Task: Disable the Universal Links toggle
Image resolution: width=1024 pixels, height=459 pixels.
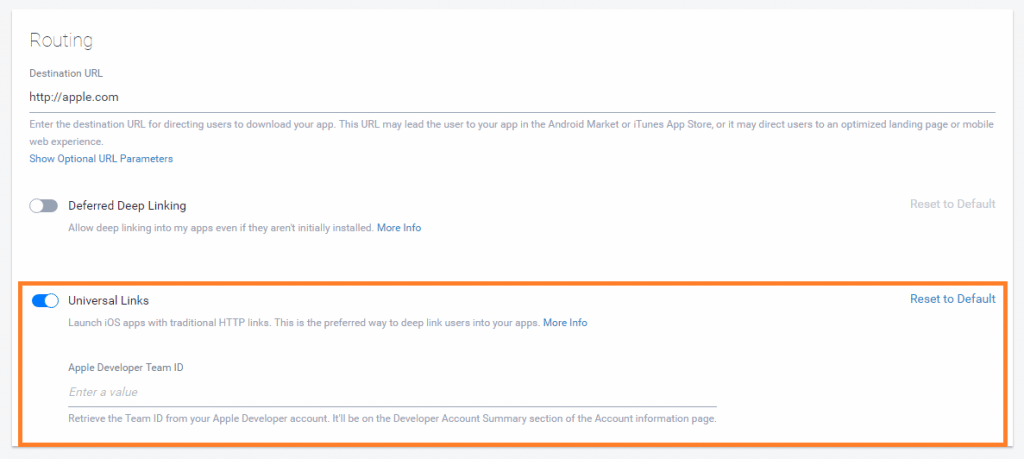Action: point(46,300)
